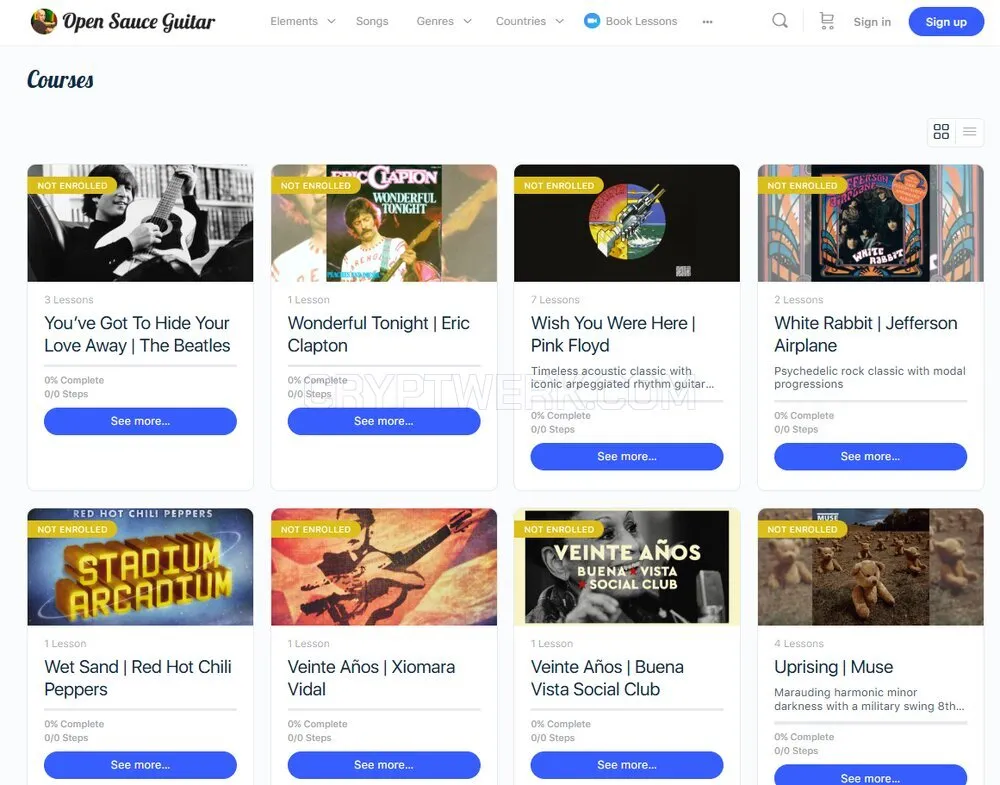Click the video camera icon beside Book Lessons
The width and height of the screenshot is (1000, 785).
click(592, 21)
